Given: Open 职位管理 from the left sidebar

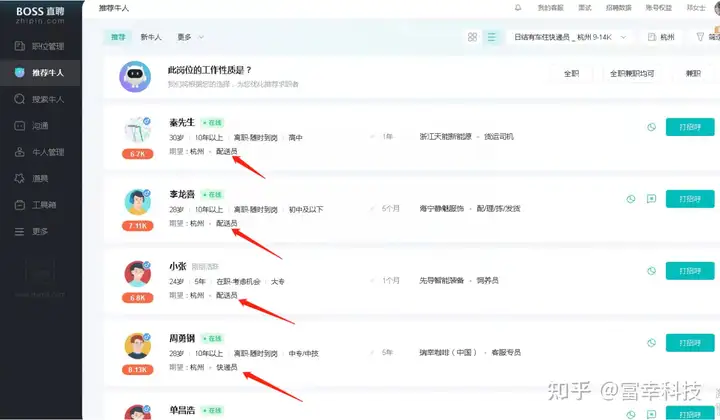Looking at the screenshot, I should 46,46.
